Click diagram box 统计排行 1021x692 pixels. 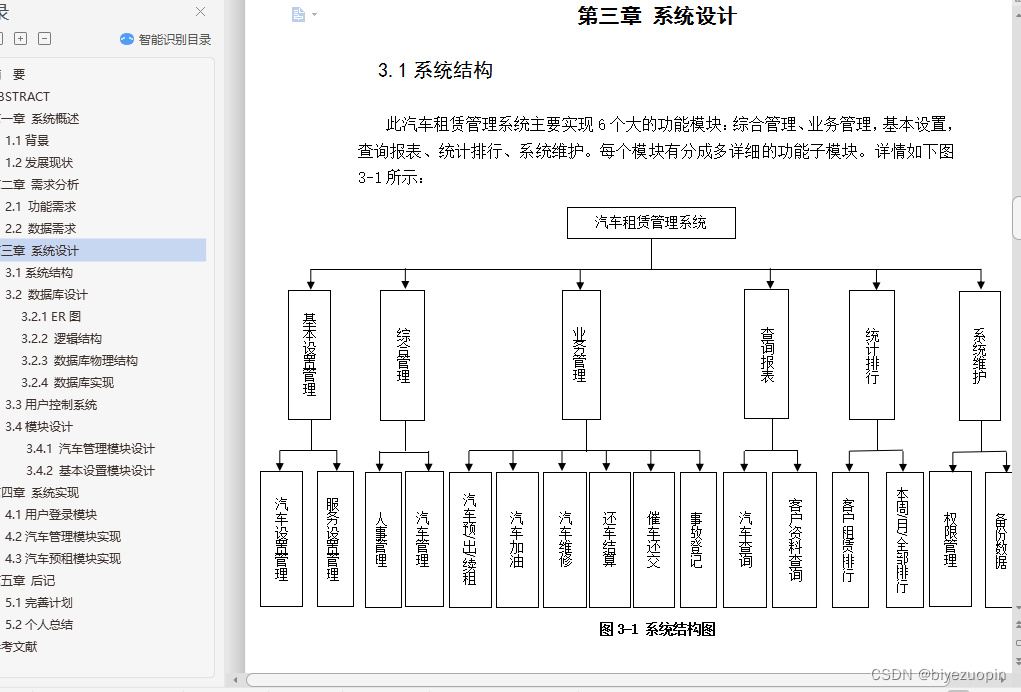click(x=872, y=355)
